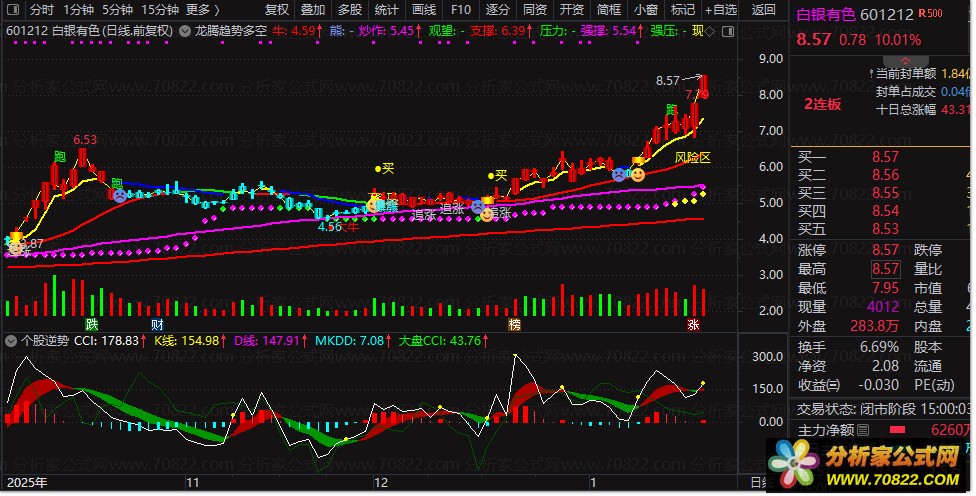Click the 逐分 button
Viewport: 976px width, 496px height.
pos(497,9)
